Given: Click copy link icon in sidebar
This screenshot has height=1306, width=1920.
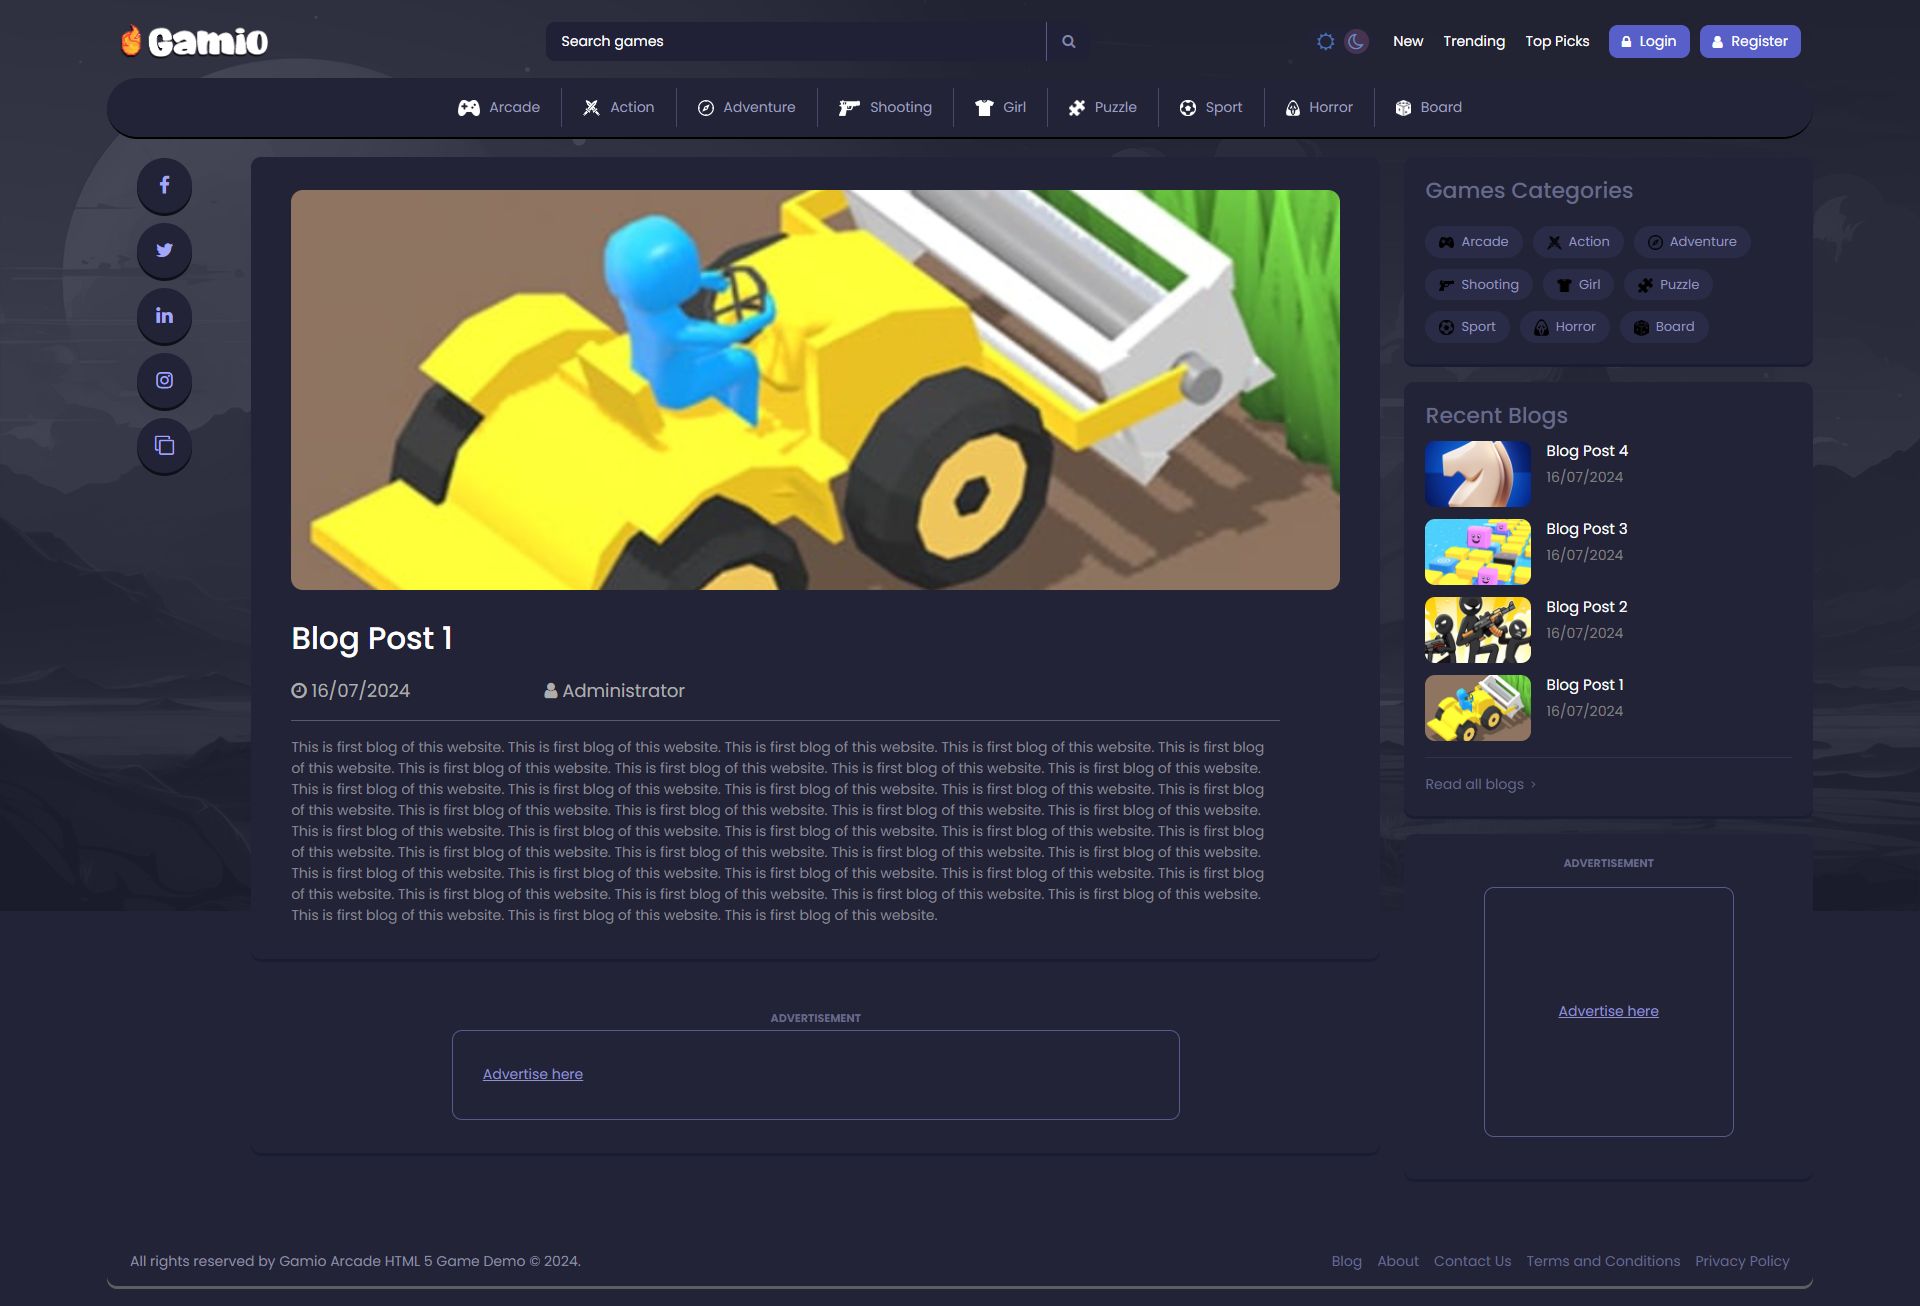Looking at the screenshot, I should (164, 445).
